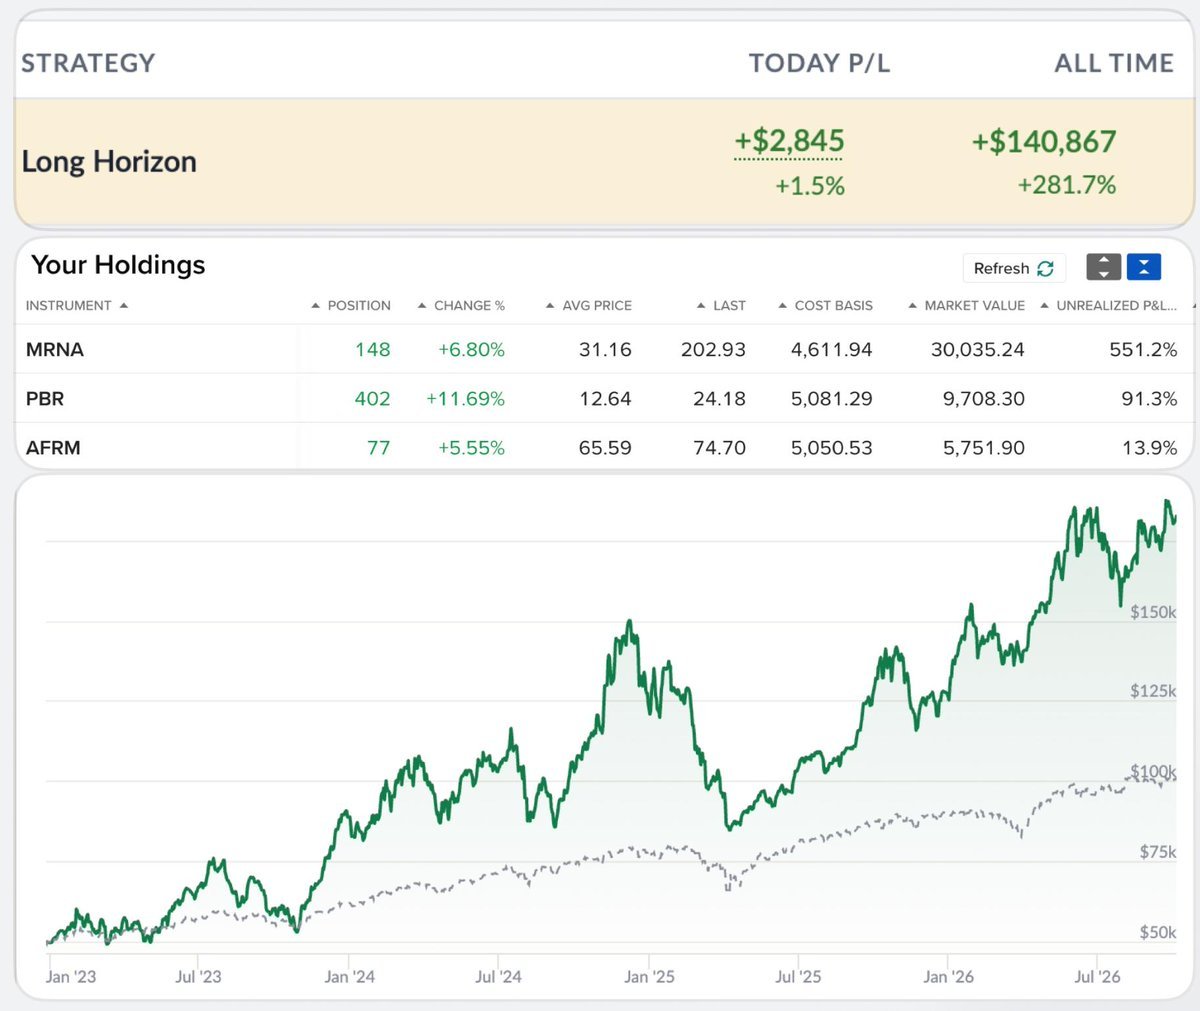Click the Jul '26 chart axis label
The width and height of the screenshot is (1200, 1011).
(1098, 976)
